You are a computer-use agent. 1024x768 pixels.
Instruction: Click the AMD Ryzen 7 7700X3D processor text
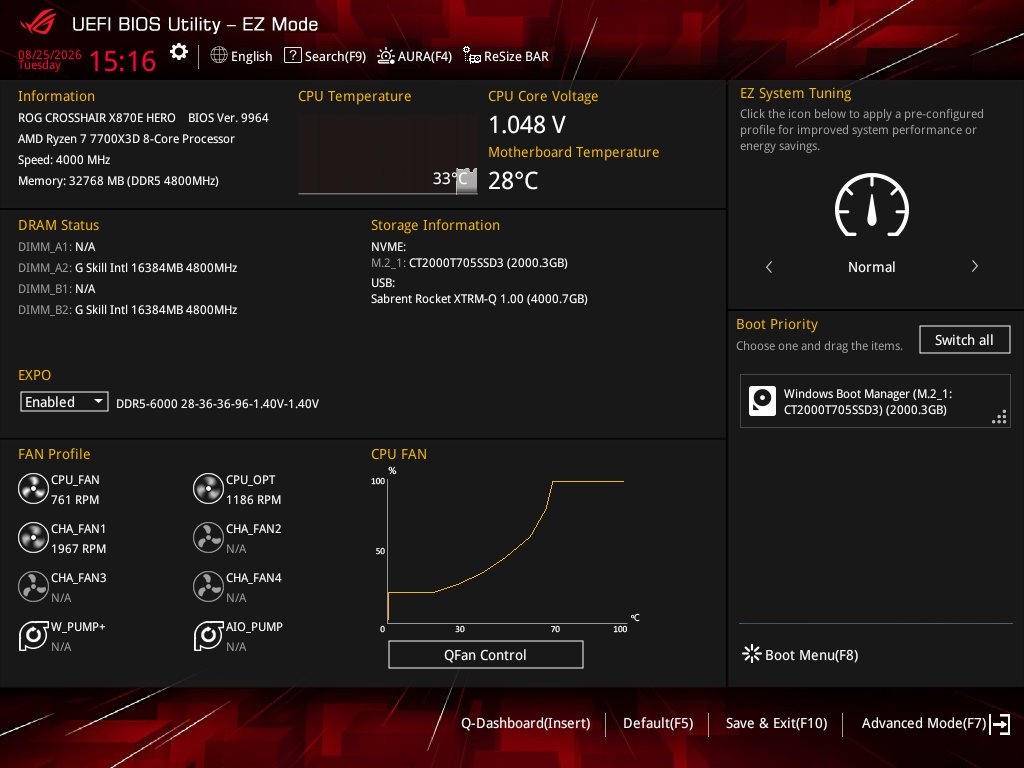(126, 138)
